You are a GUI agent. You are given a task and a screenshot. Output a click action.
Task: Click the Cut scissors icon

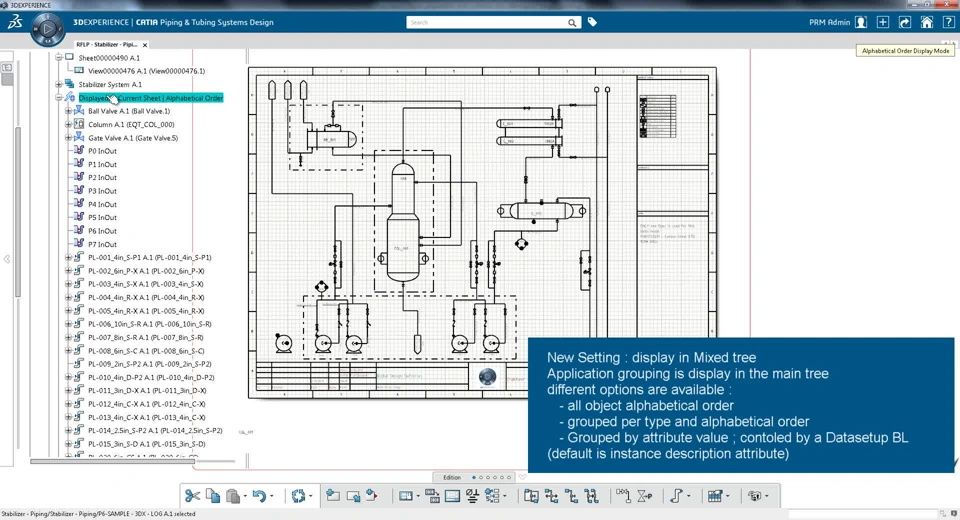192,496
